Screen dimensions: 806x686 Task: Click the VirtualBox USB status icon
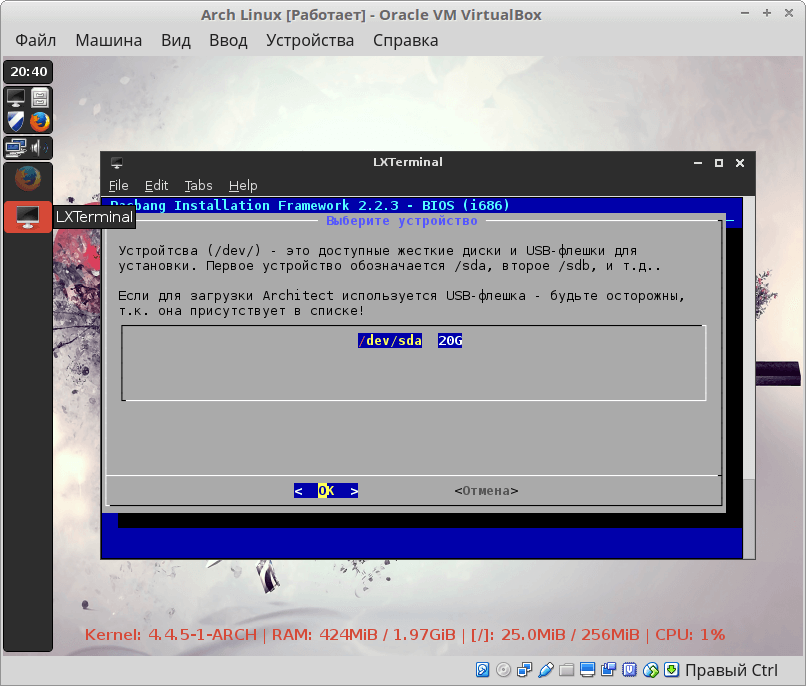pos(545,669)
